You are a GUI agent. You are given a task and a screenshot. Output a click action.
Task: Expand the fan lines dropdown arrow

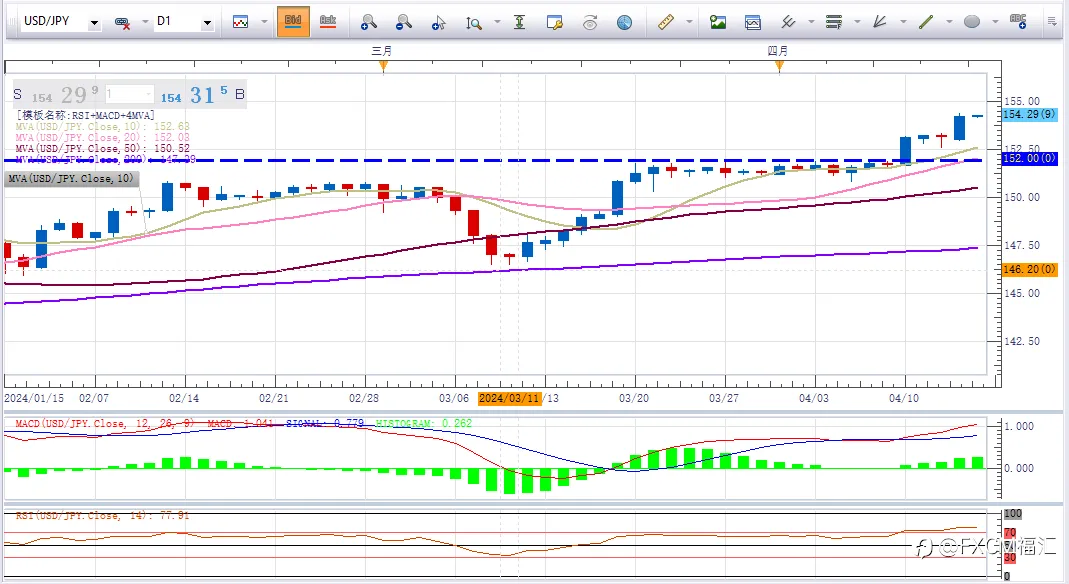903,22
